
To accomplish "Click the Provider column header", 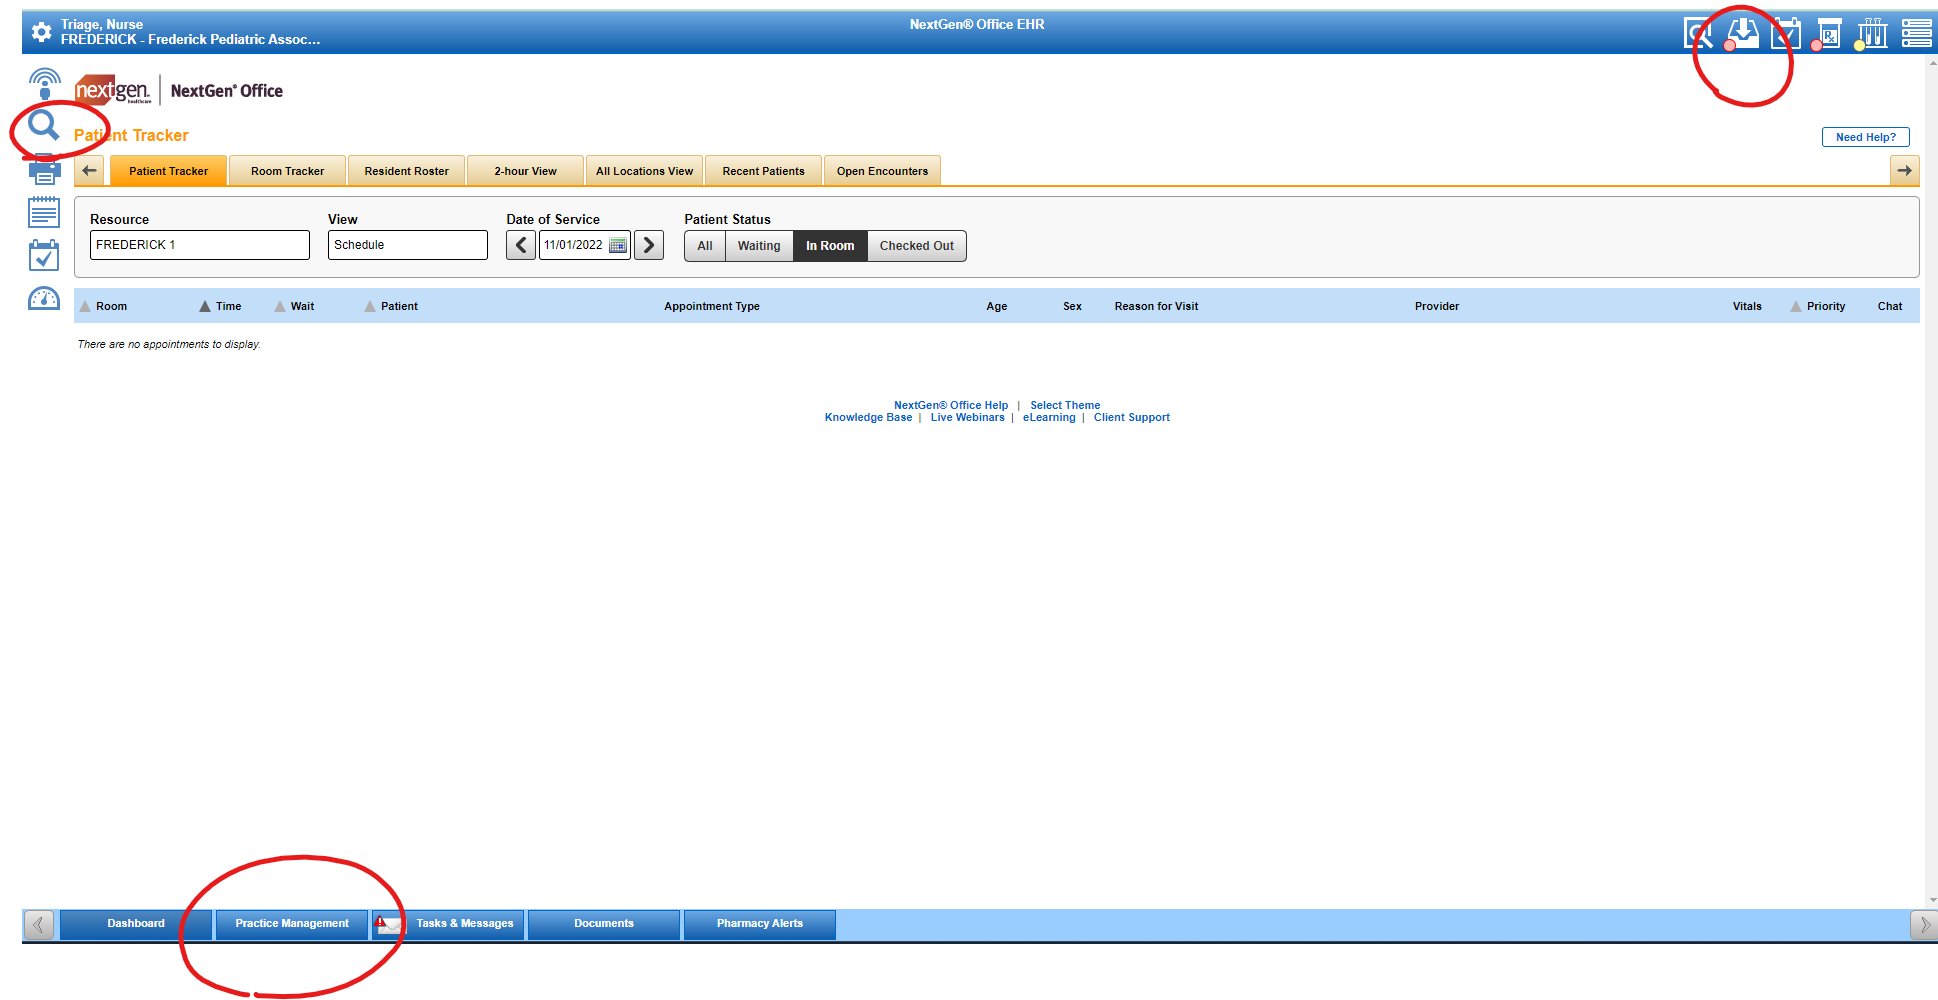I will [x=1437, y=306].
